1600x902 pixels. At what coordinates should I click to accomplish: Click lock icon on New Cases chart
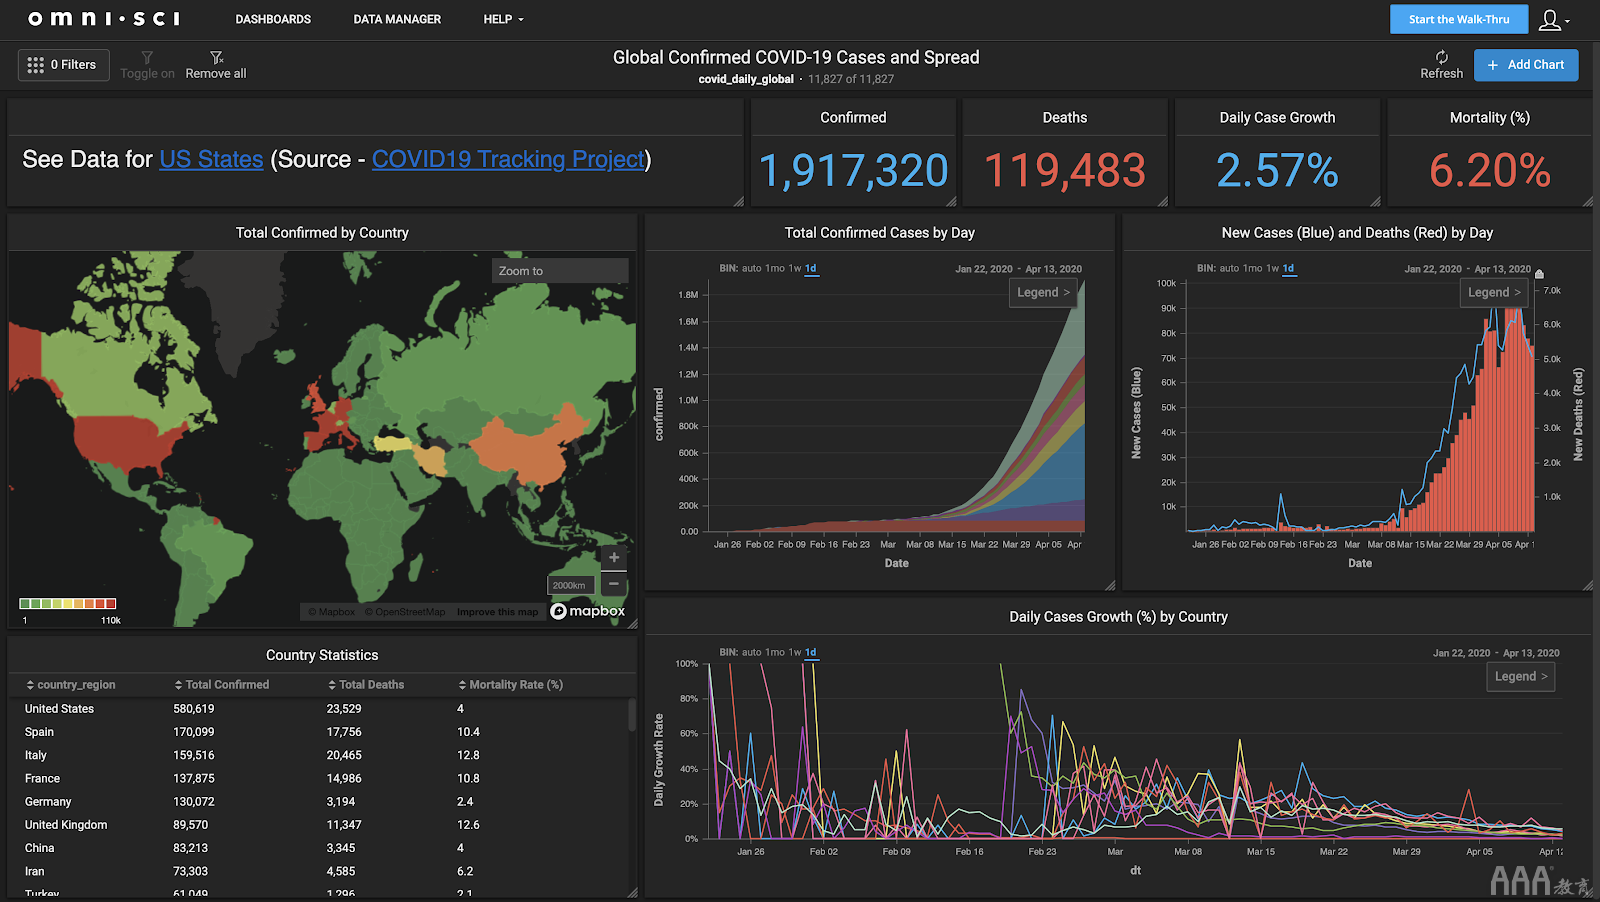pos(1539,274)
